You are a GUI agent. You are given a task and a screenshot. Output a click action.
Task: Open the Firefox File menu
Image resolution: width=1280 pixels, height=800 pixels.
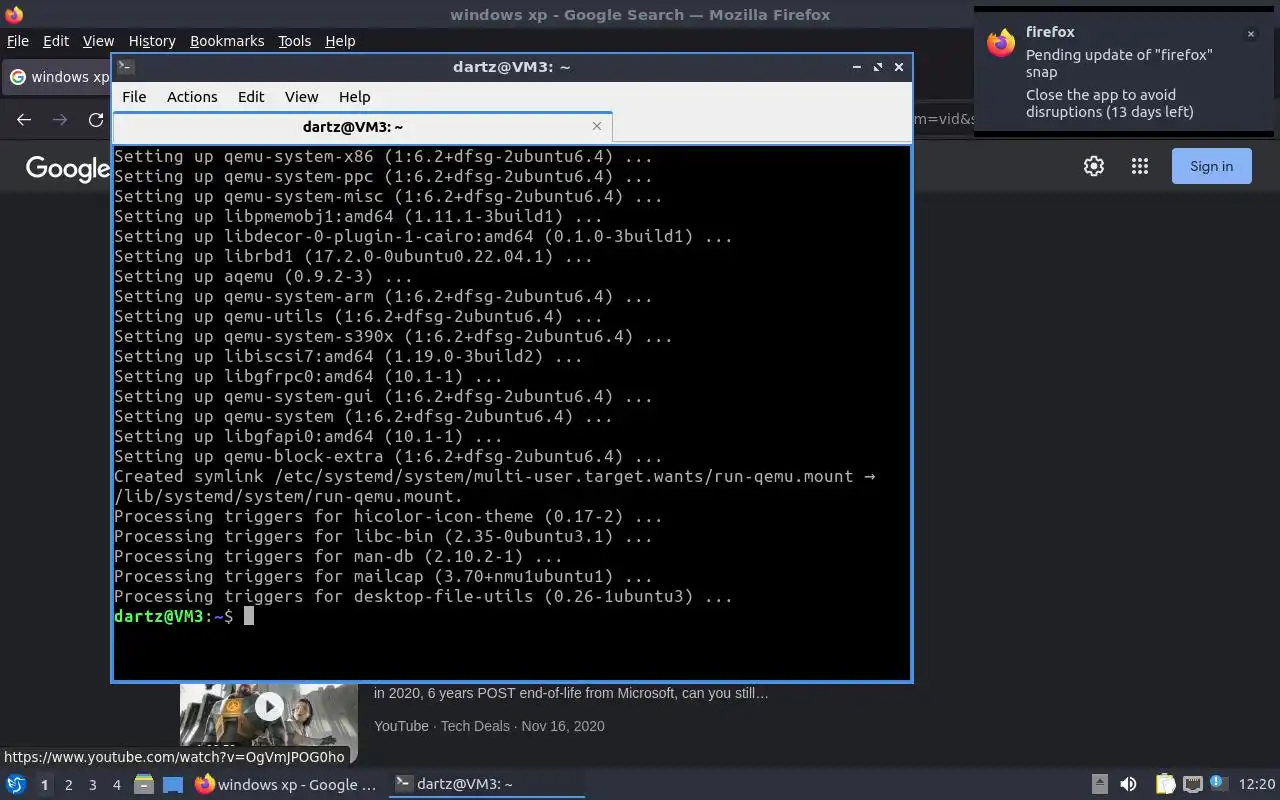point(18,41)
